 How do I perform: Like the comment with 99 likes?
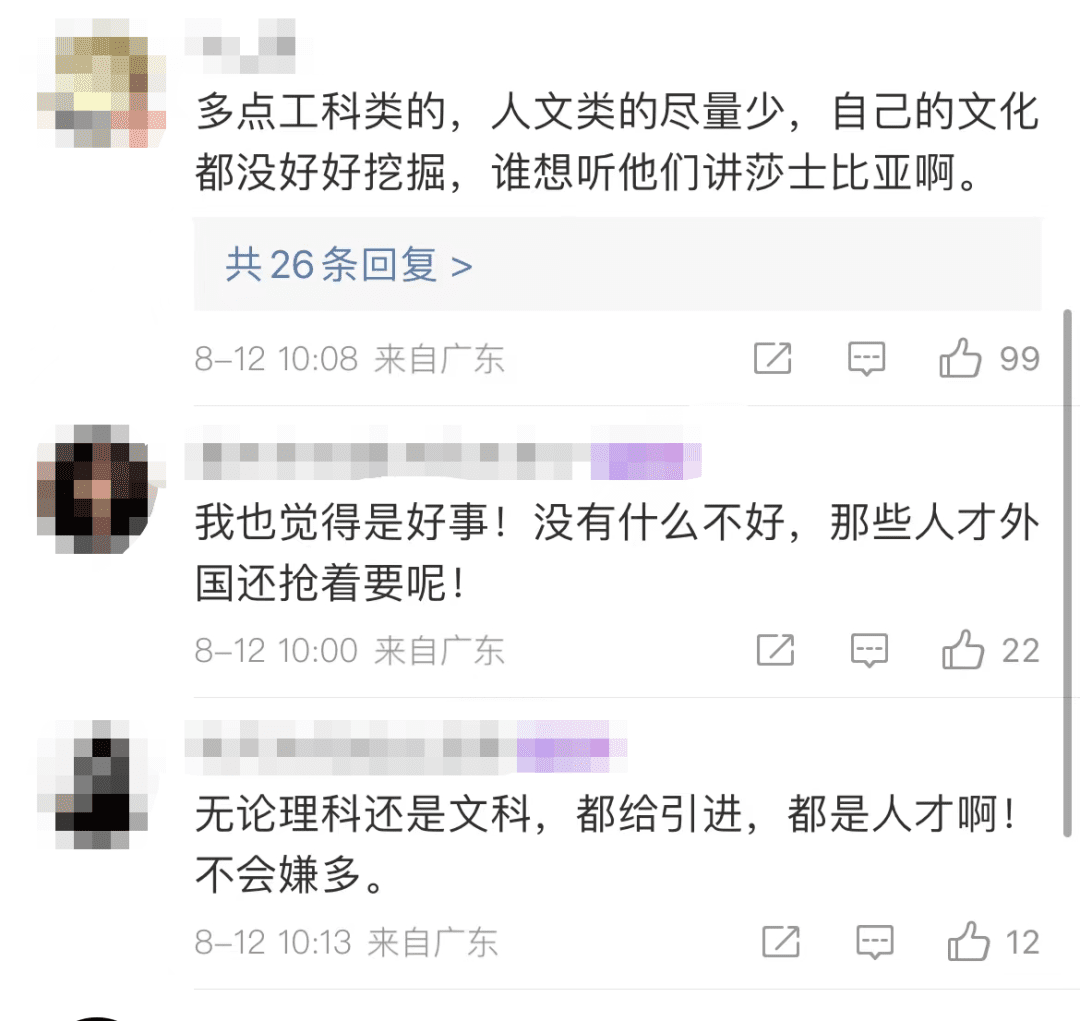[x=960, y=358]
